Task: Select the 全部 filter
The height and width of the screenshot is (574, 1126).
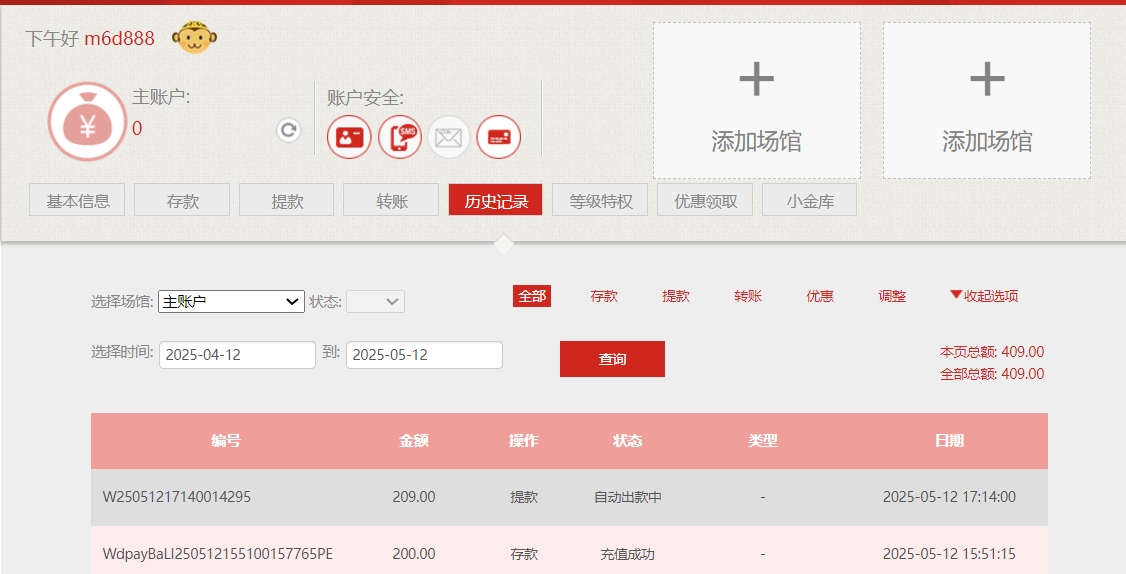Action: click(x=532, y=296)
